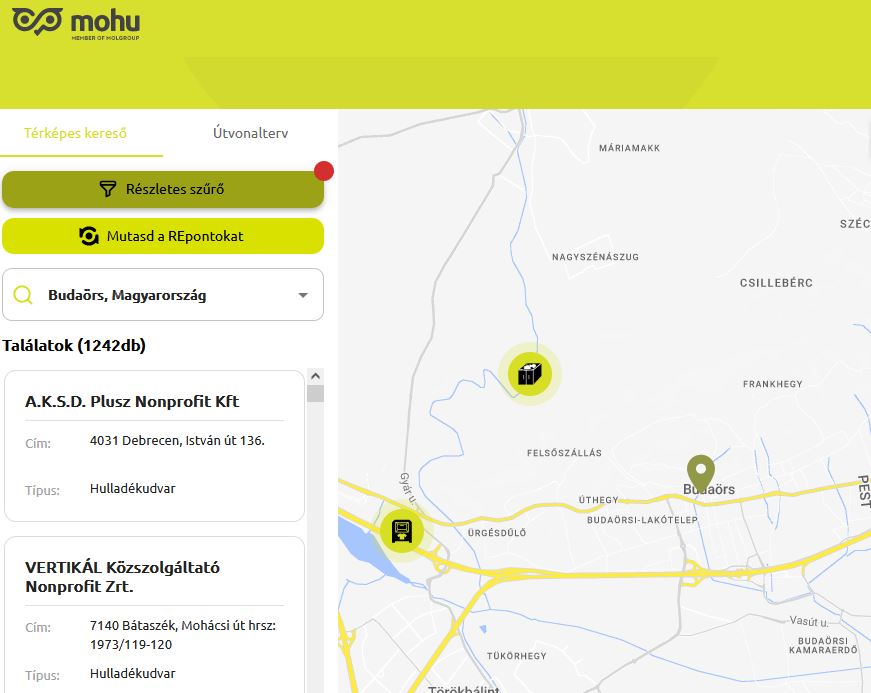Show REpoints with Mutasd a REpontokat
871x693 pixels.
[163, 236]
